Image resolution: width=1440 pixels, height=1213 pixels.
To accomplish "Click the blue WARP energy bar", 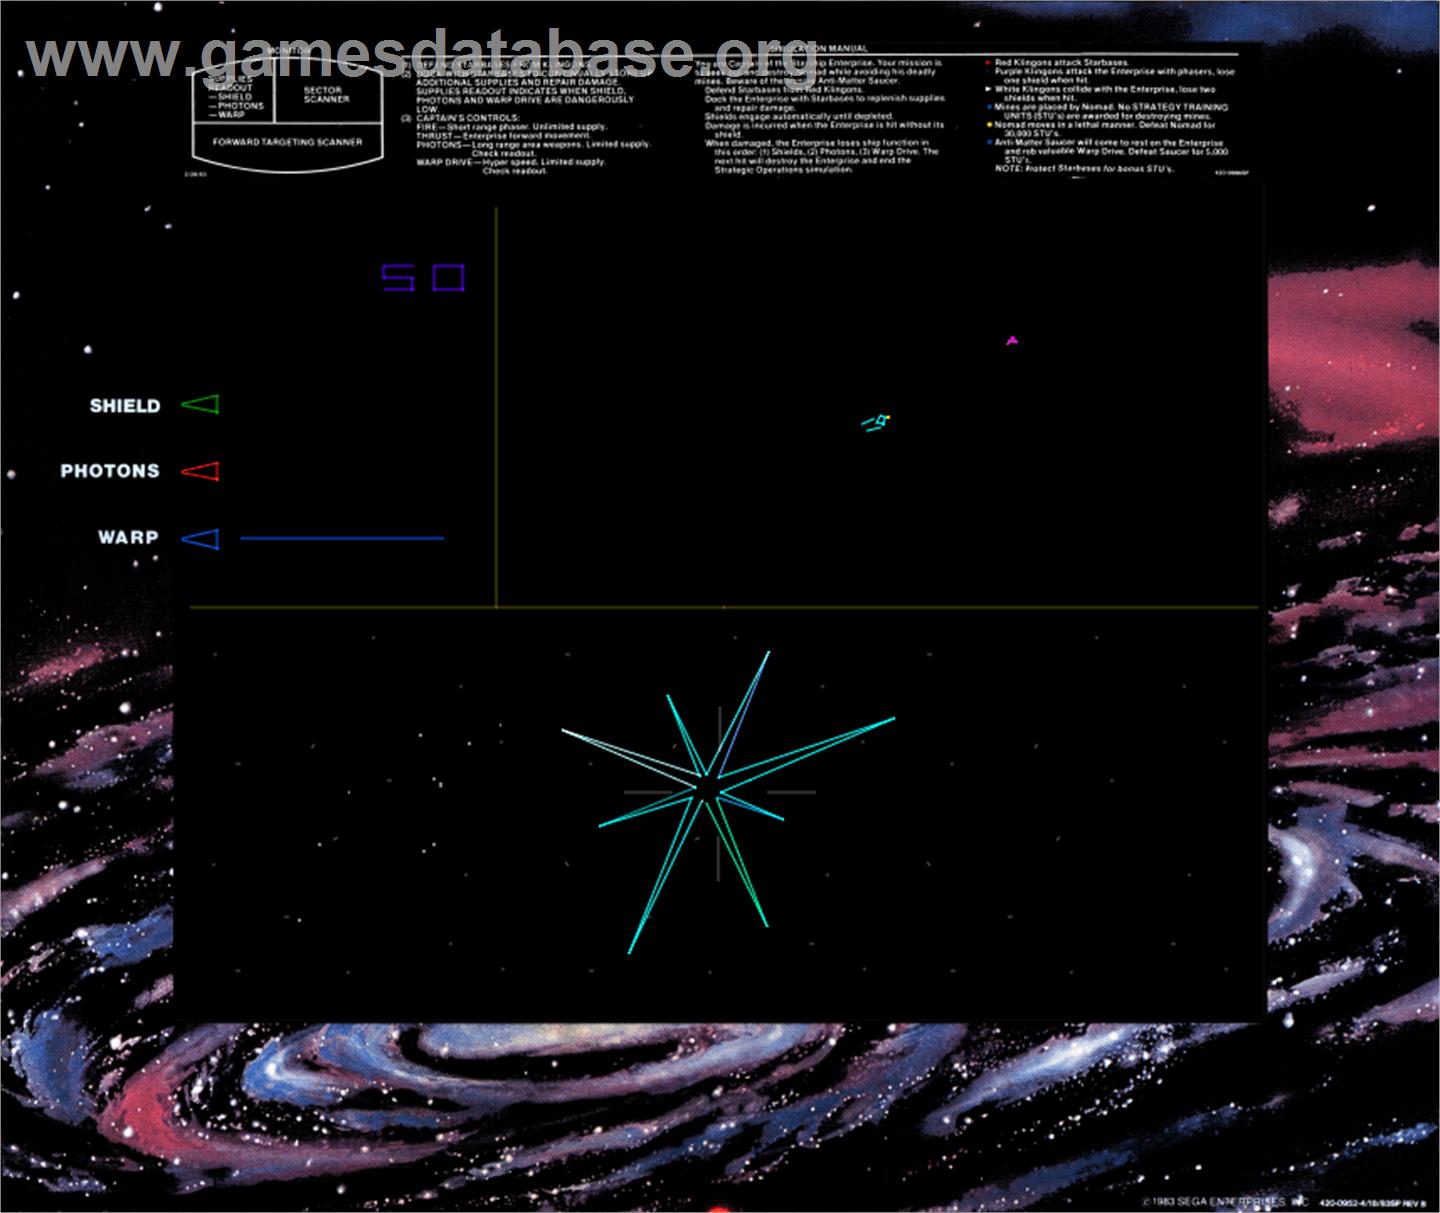I will click(x=342, y=539).
